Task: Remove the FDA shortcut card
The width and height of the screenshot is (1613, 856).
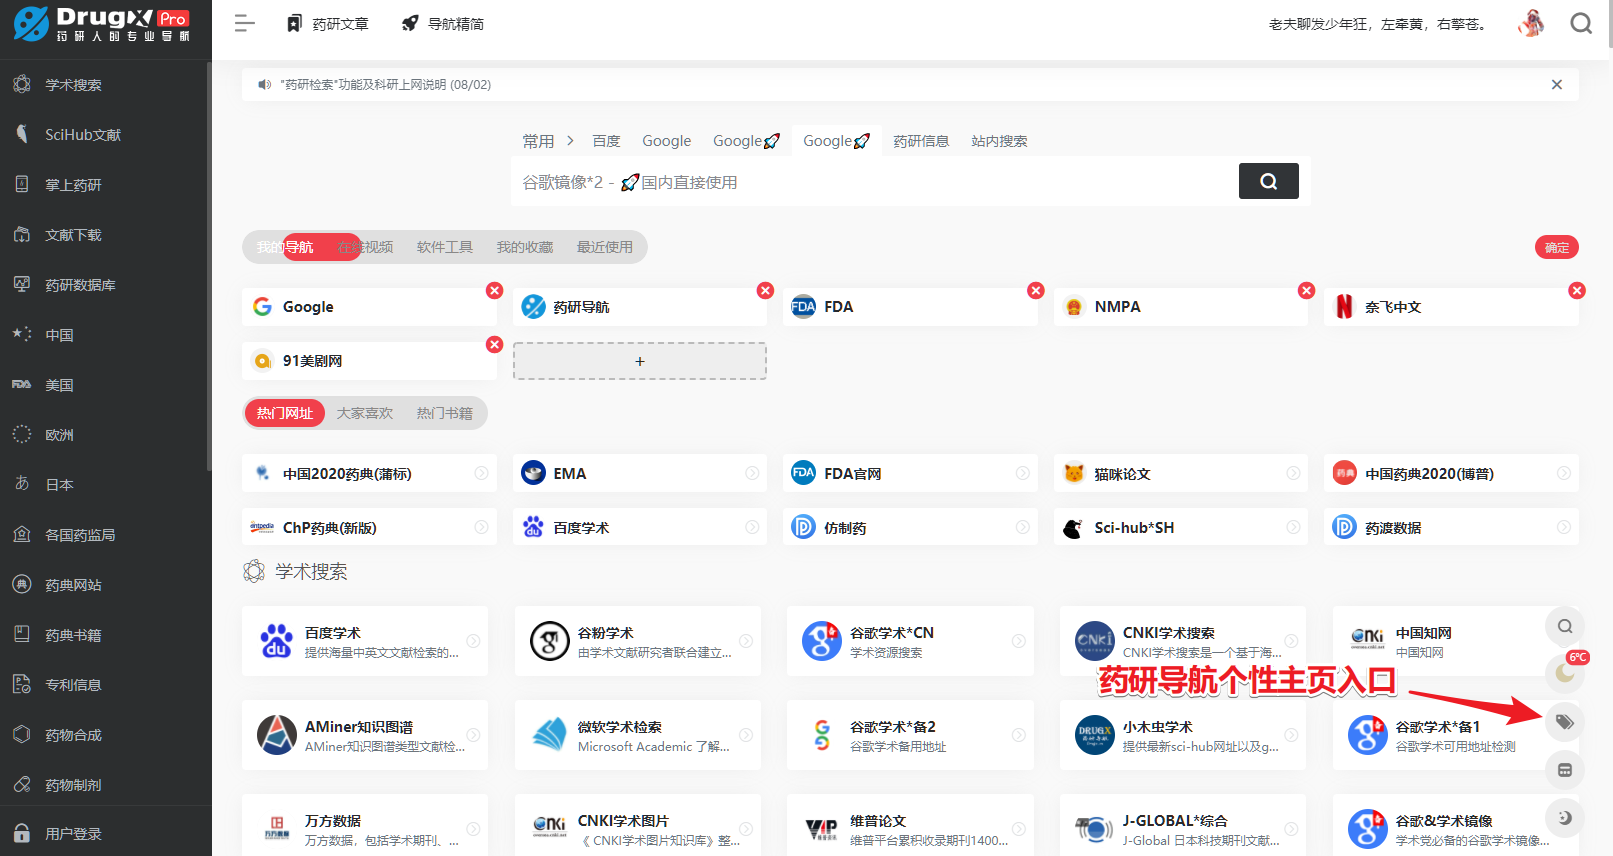Action: coord(1036,290)
